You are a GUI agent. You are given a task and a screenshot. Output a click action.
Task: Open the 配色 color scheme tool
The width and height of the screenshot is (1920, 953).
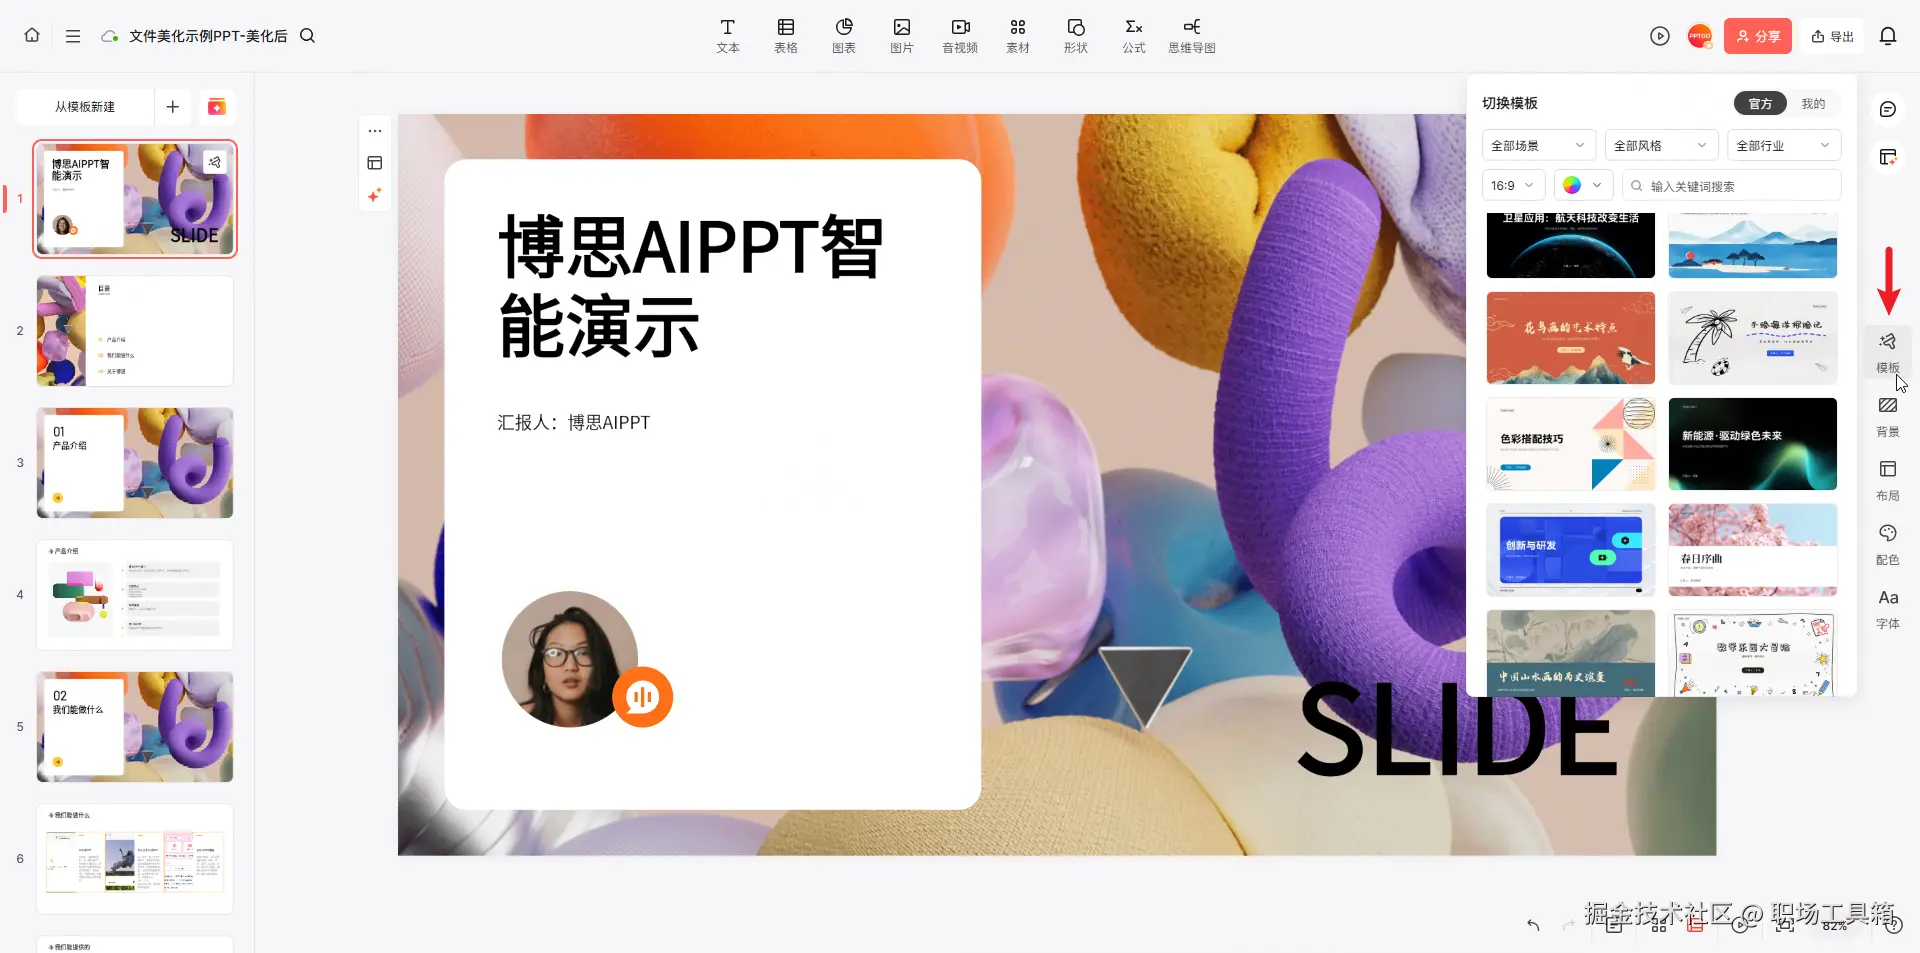[x=1888, y=545]
